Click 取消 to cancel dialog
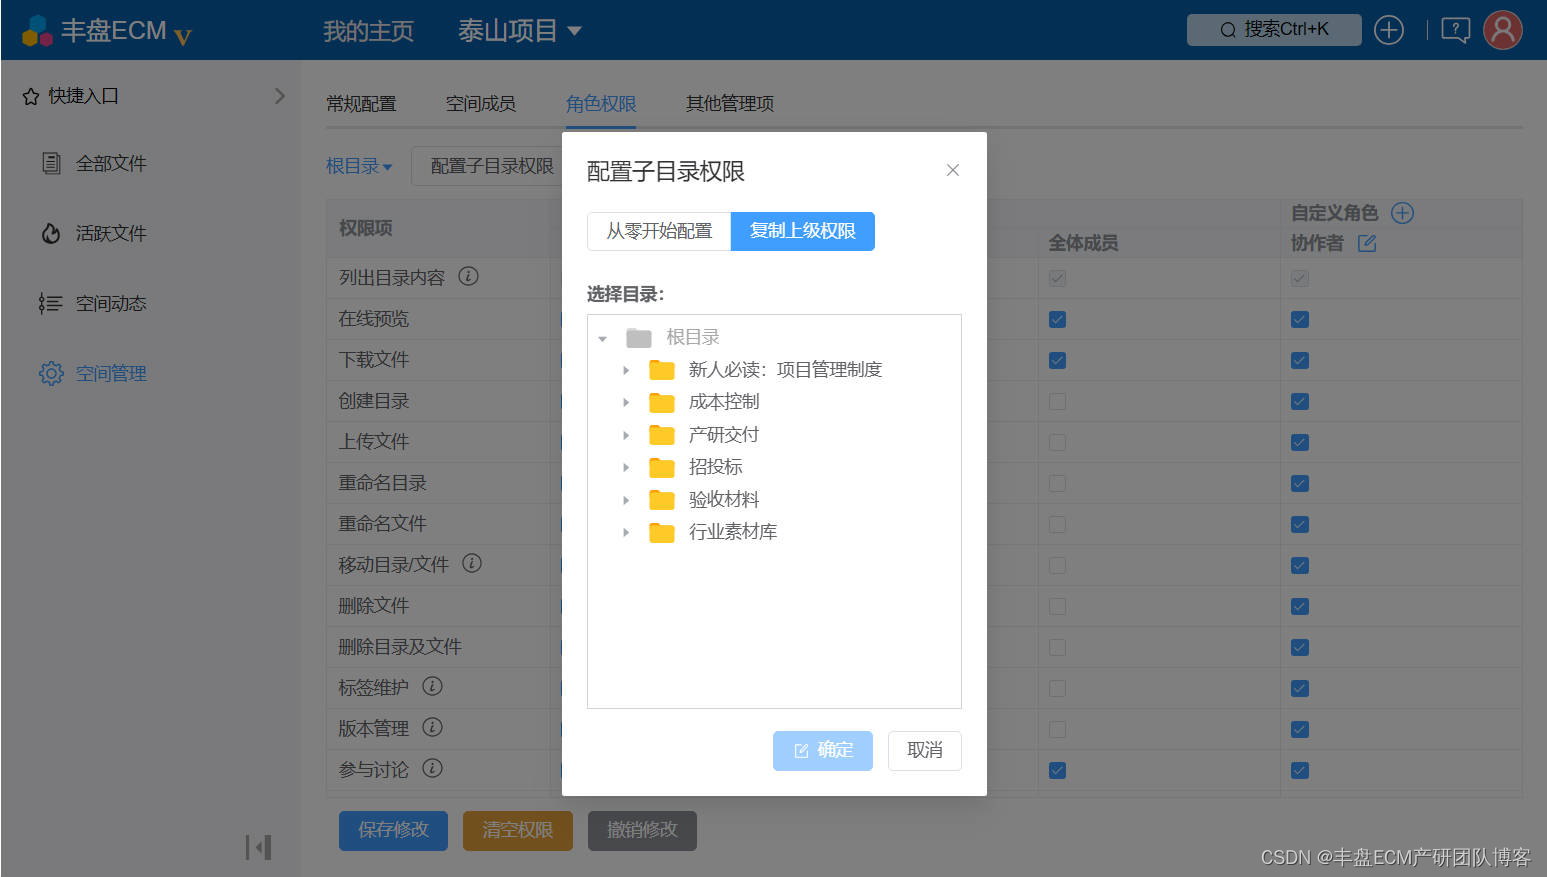 coord(925,751)
